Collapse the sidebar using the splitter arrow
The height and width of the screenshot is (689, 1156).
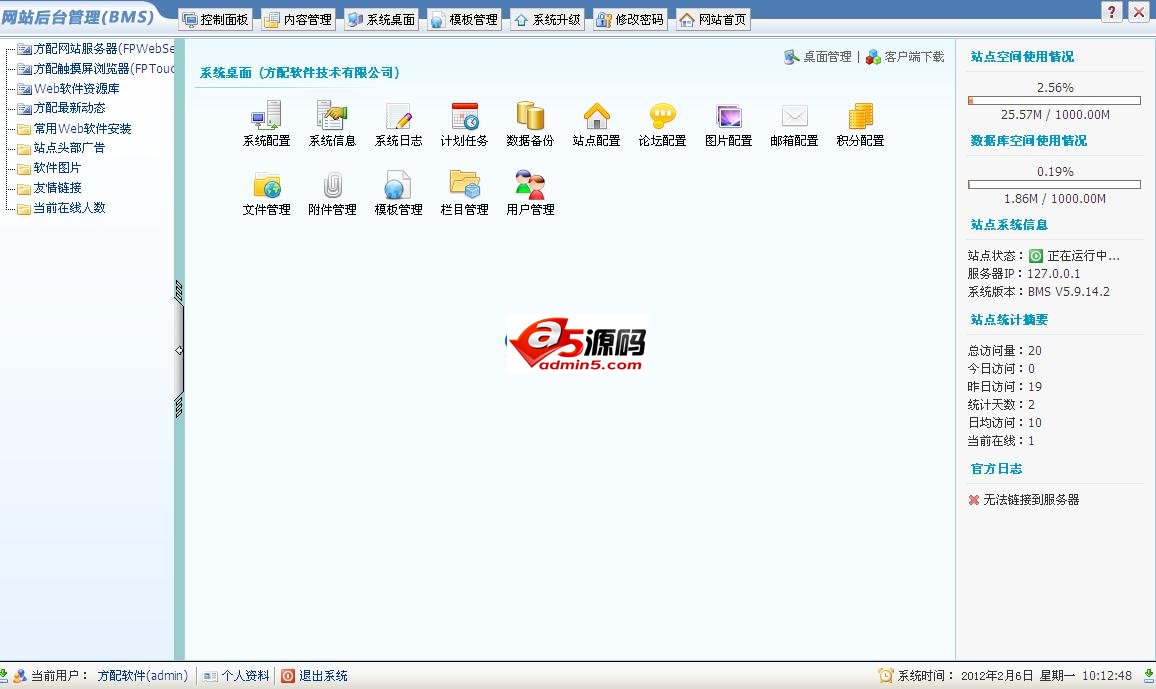tap(178, 351)
